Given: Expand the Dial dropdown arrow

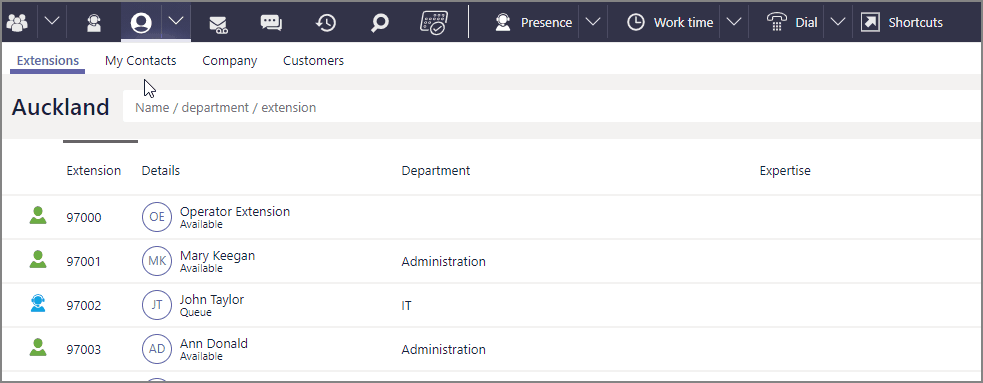Looking at the screenshot, I should point(838,22).
